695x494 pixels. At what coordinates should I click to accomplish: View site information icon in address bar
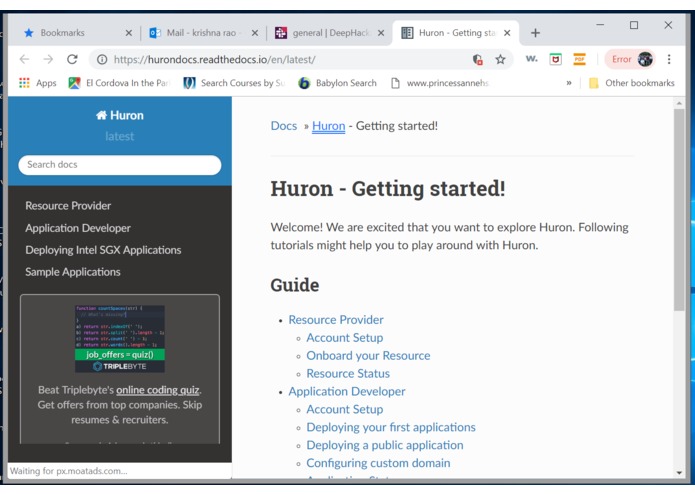pyautogui.click(x=102, y=59)
